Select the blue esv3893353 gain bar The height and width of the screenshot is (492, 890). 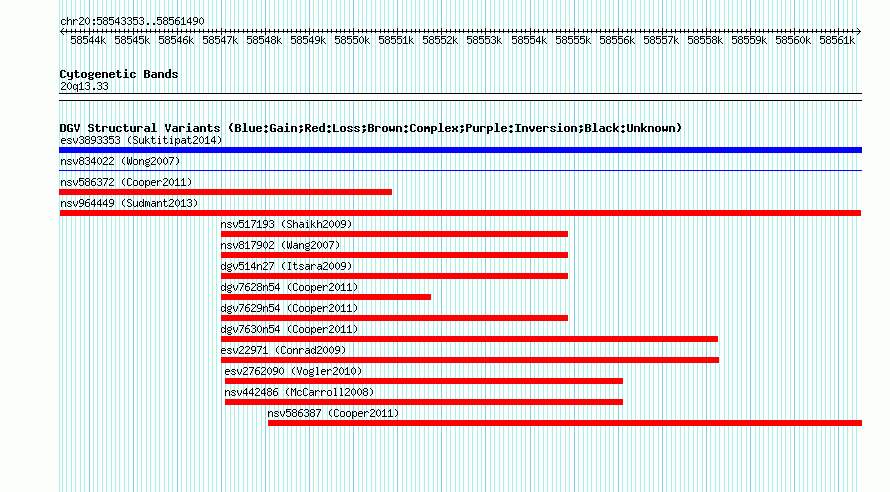pos(460,150)
